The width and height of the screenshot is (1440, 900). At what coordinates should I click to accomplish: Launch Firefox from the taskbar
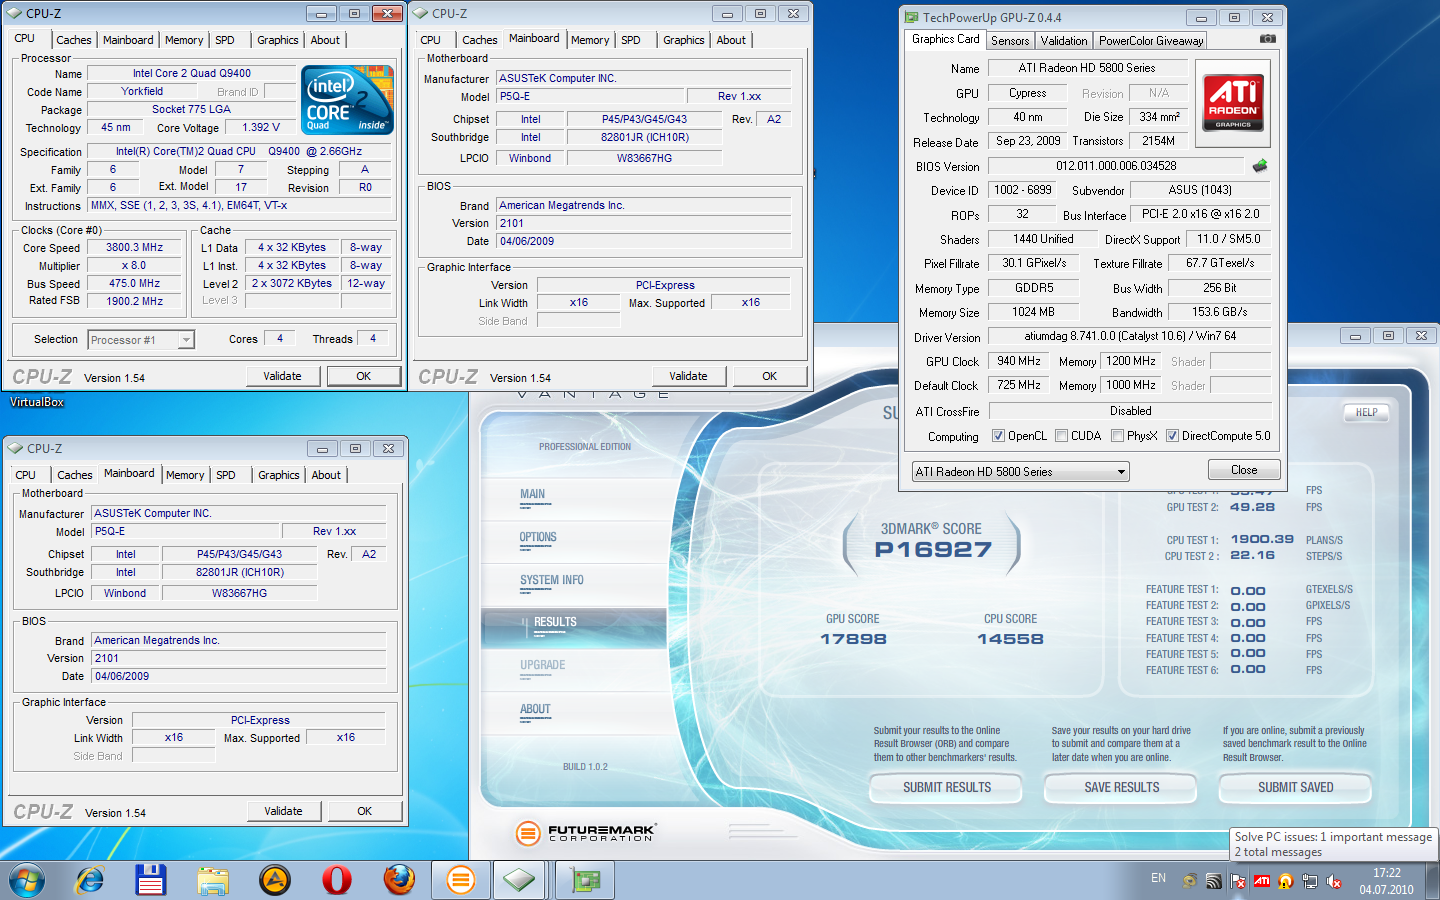click(x=399, y=880)
